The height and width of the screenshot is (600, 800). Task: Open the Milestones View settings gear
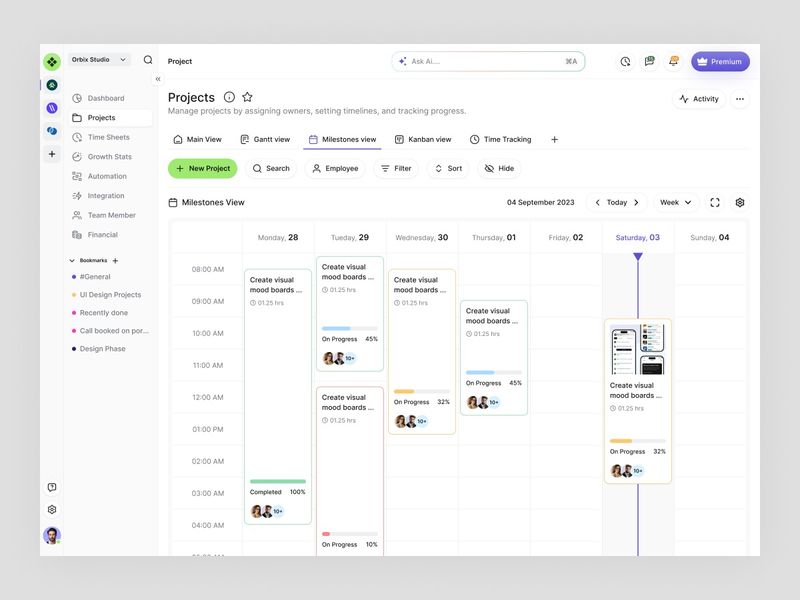pyautogui.click(x=739, y=202)
